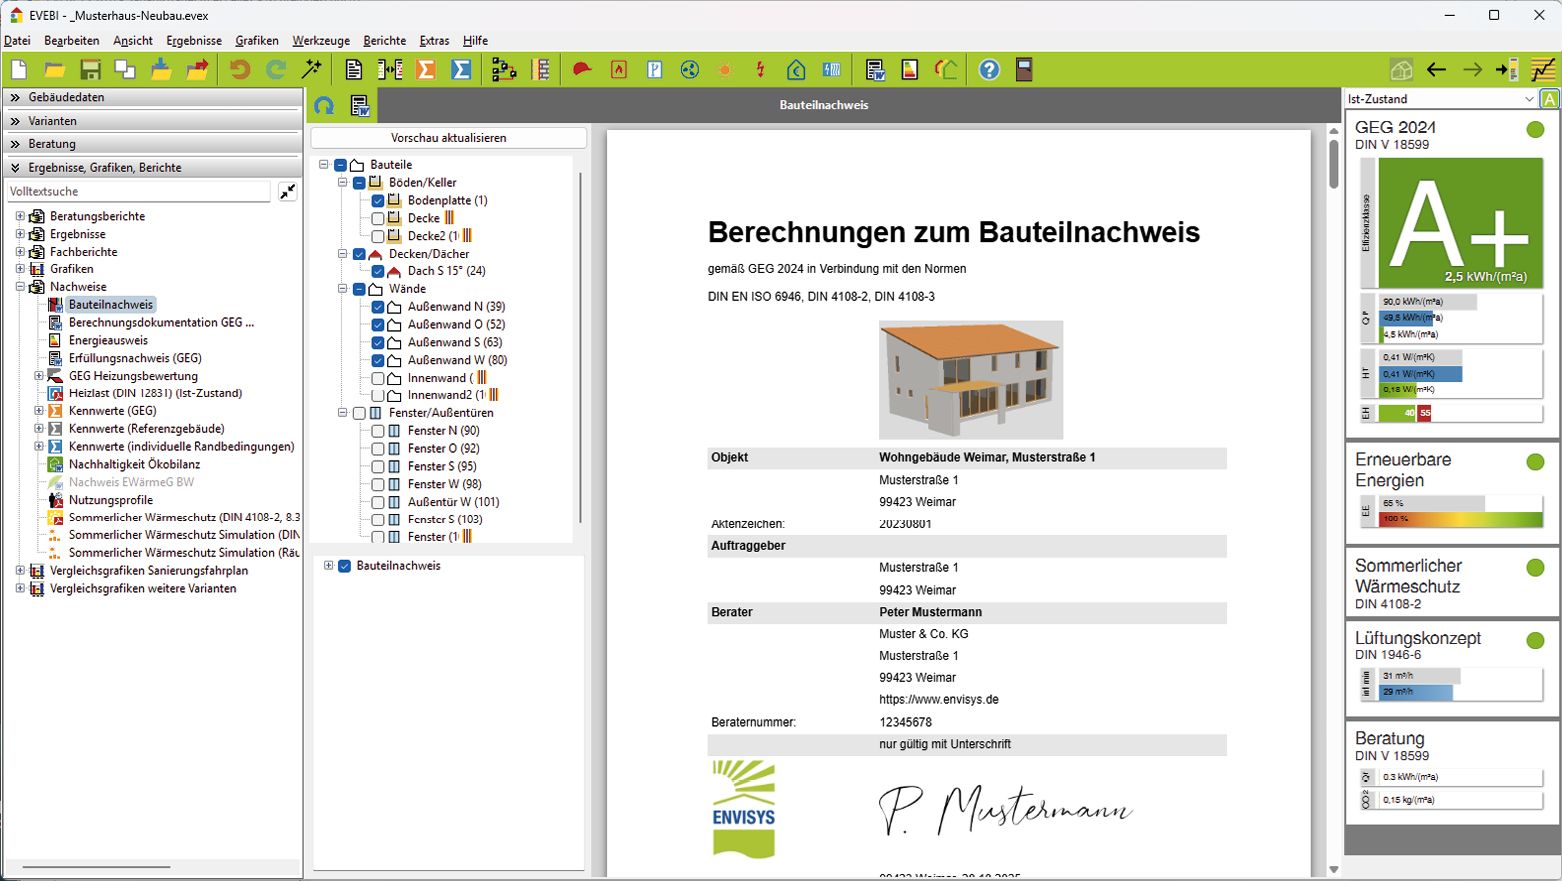
Task: Click the blue radiator toolbar icon
Action: (x=831, y=70)
